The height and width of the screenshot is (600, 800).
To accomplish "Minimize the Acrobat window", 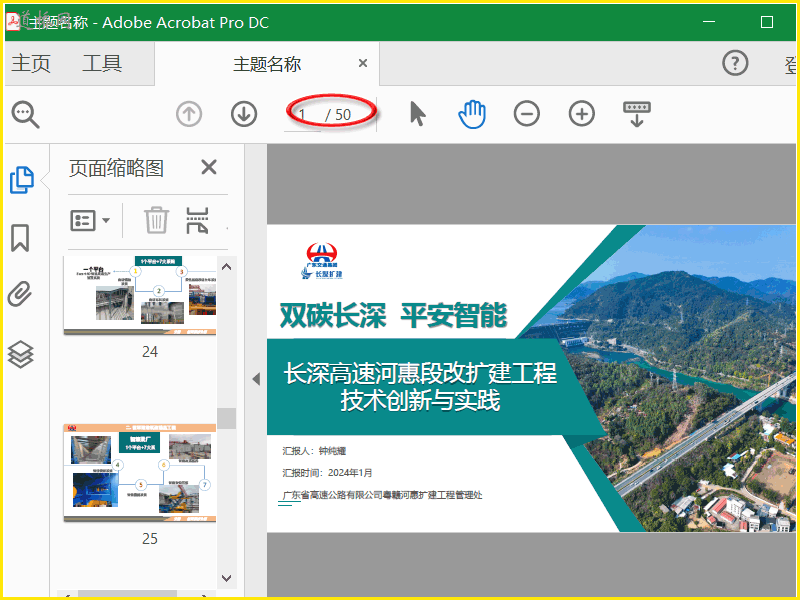I will click(x=709, y=22).
